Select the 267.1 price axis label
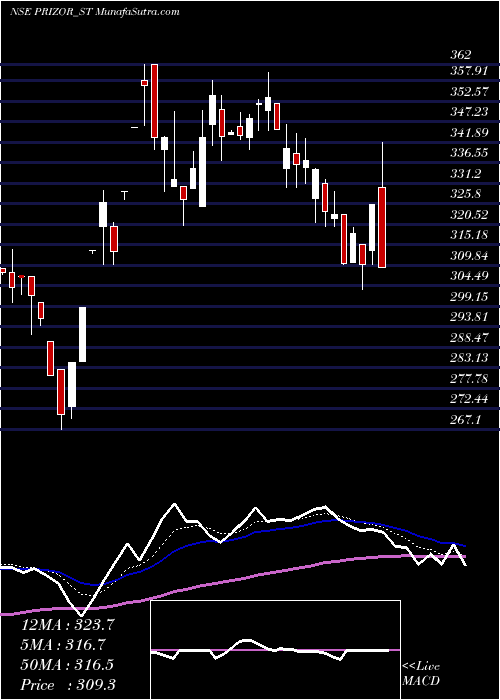This screenshot has height=700, width=500. pos(466,420)
